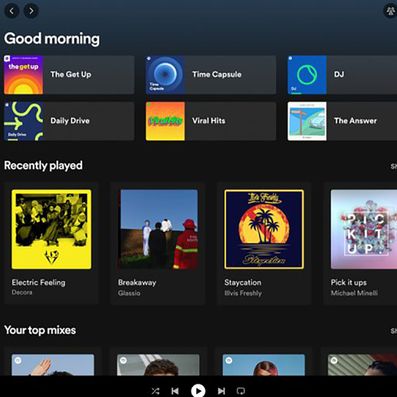Select the Staycation album card

click(264, 243)
